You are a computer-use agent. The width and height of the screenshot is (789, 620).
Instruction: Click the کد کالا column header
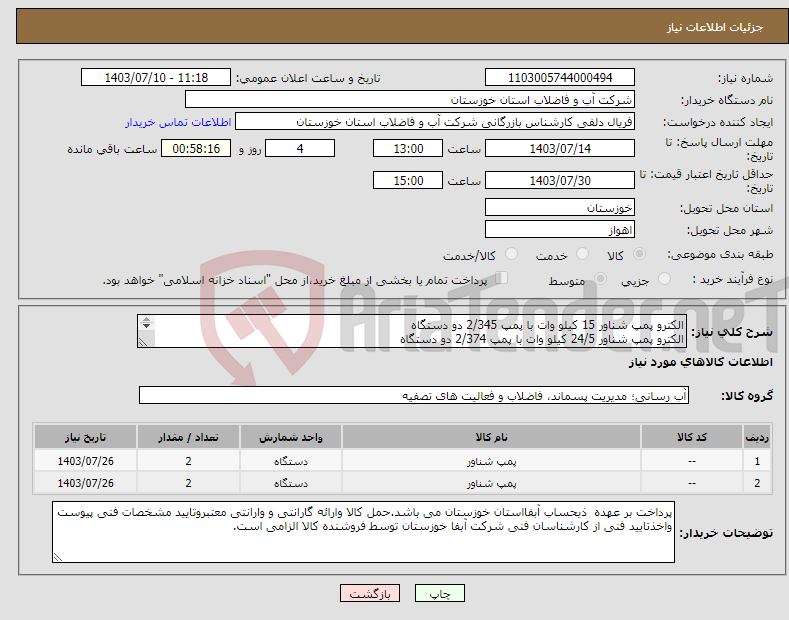coord(692,437)
